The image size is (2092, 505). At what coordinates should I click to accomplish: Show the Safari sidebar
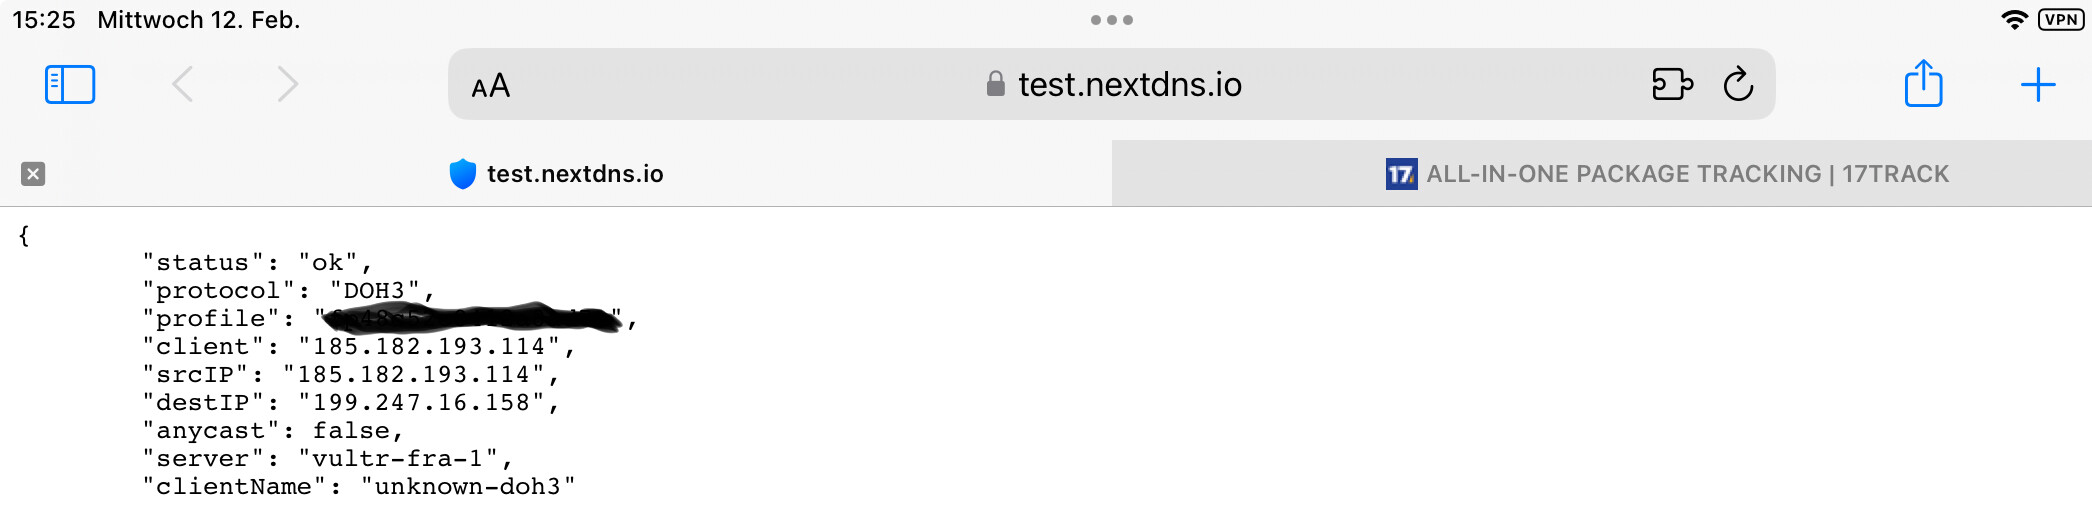[70, 85]
